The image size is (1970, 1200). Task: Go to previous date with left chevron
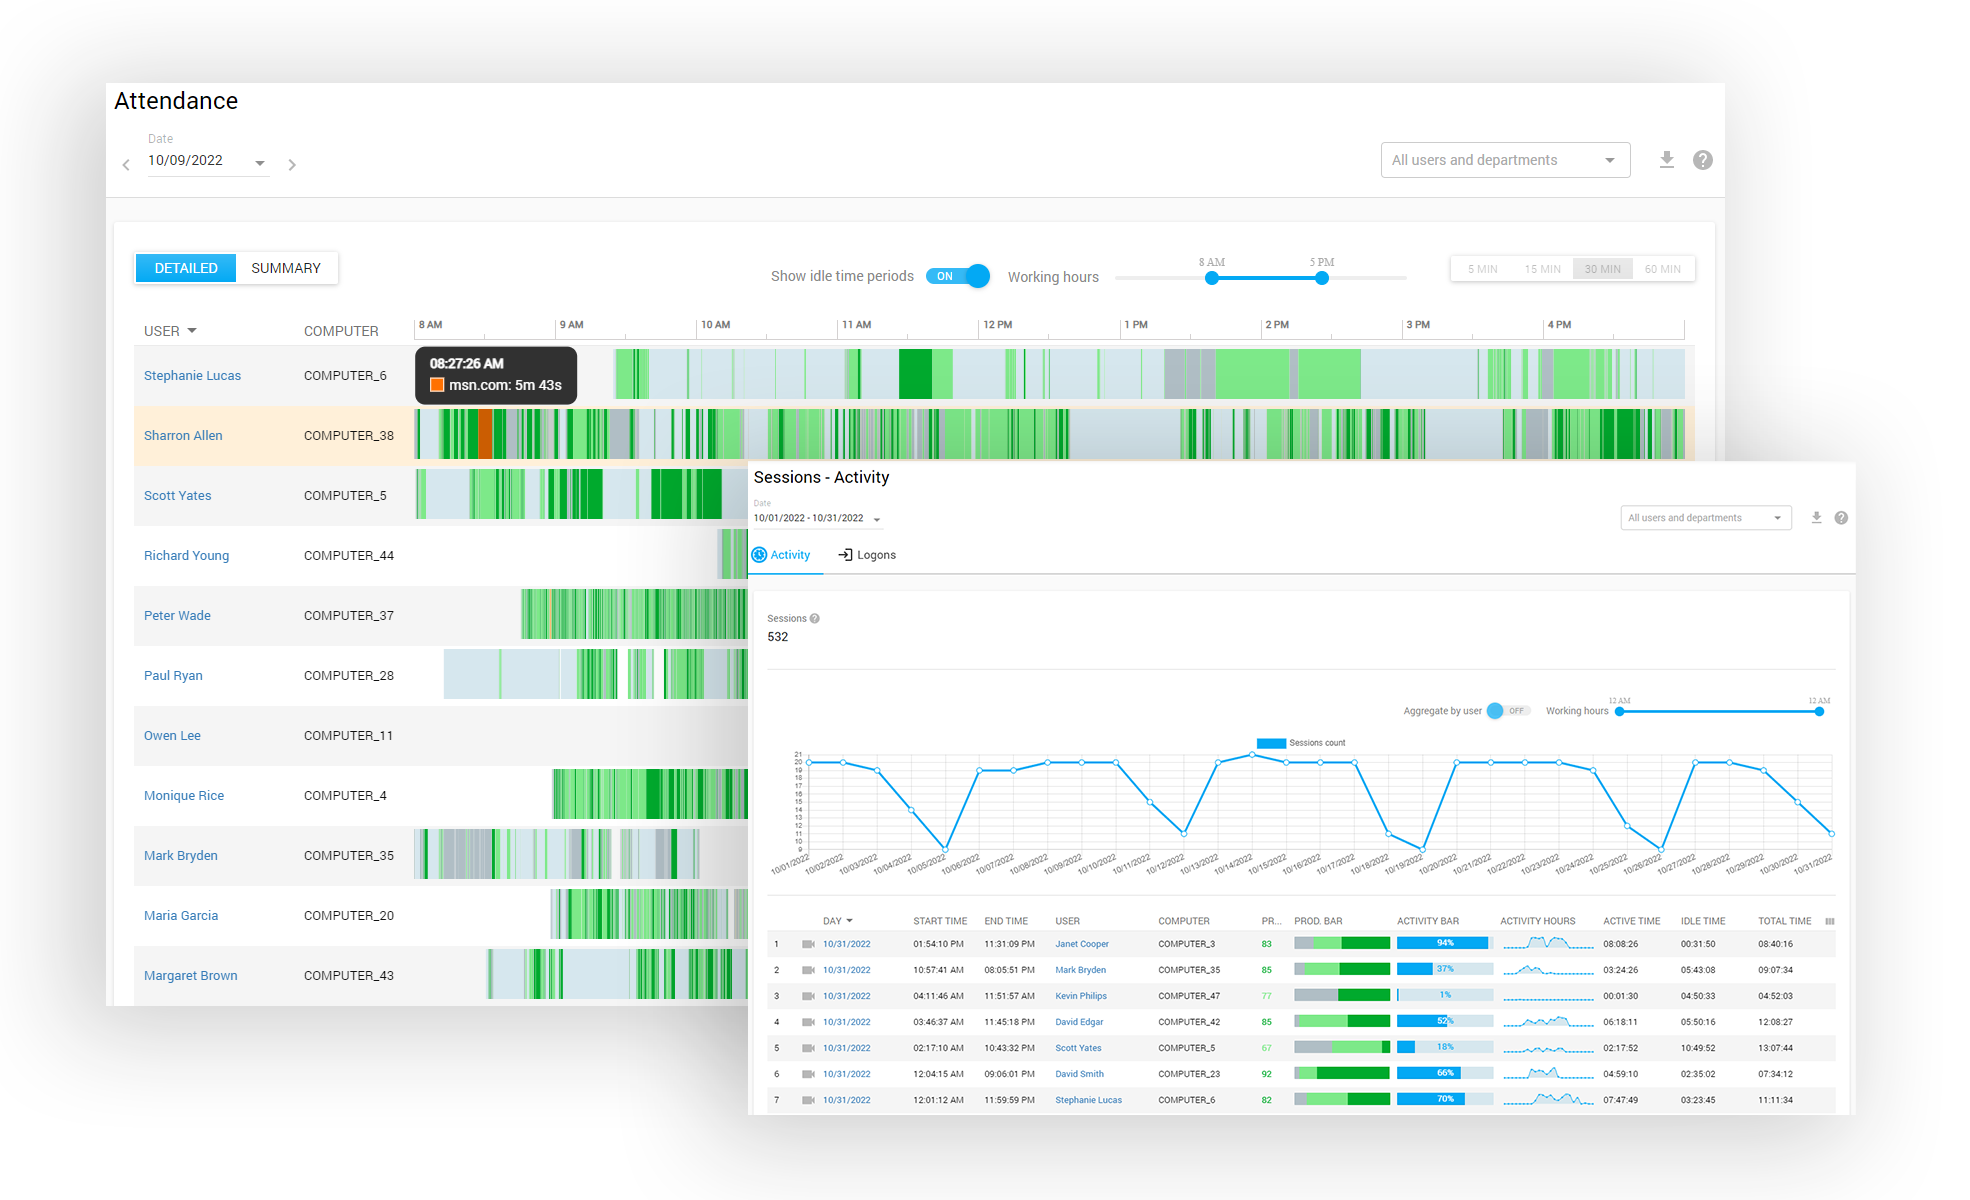click(126, 165)
